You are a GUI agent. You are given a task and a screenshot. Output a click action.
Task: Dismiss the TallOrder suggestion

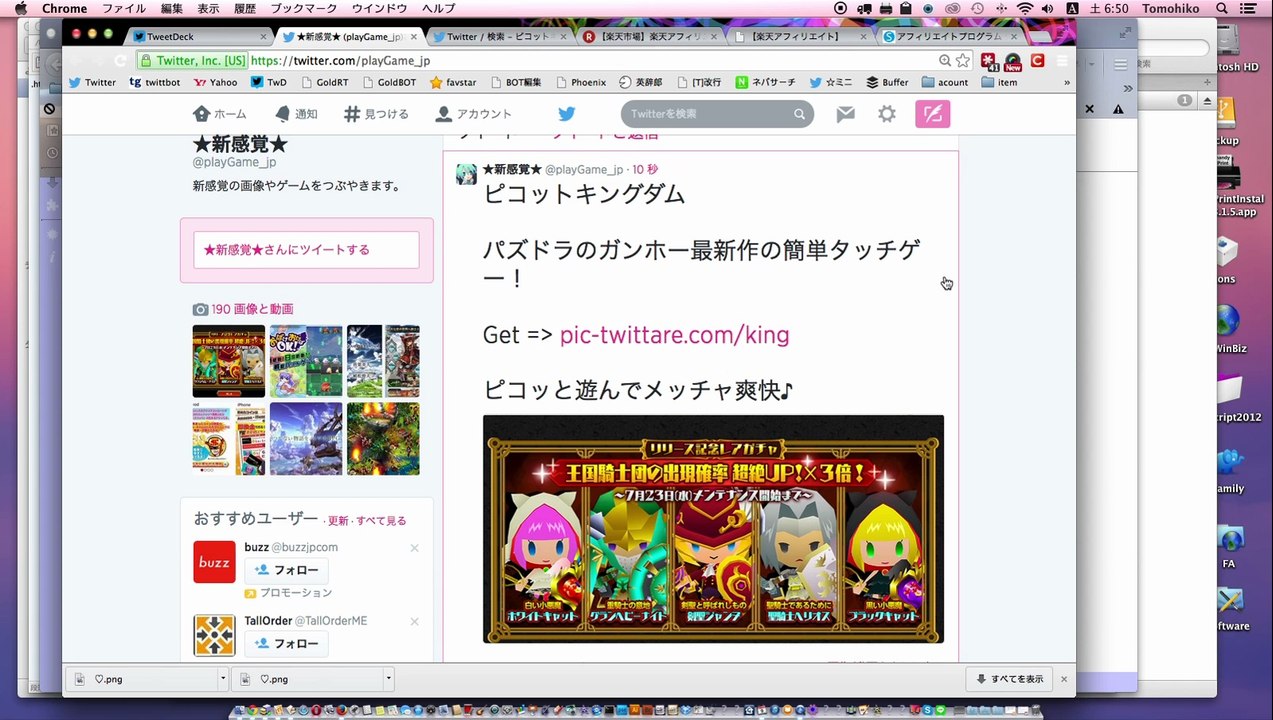pyautogui.click(x=414, y=621)
